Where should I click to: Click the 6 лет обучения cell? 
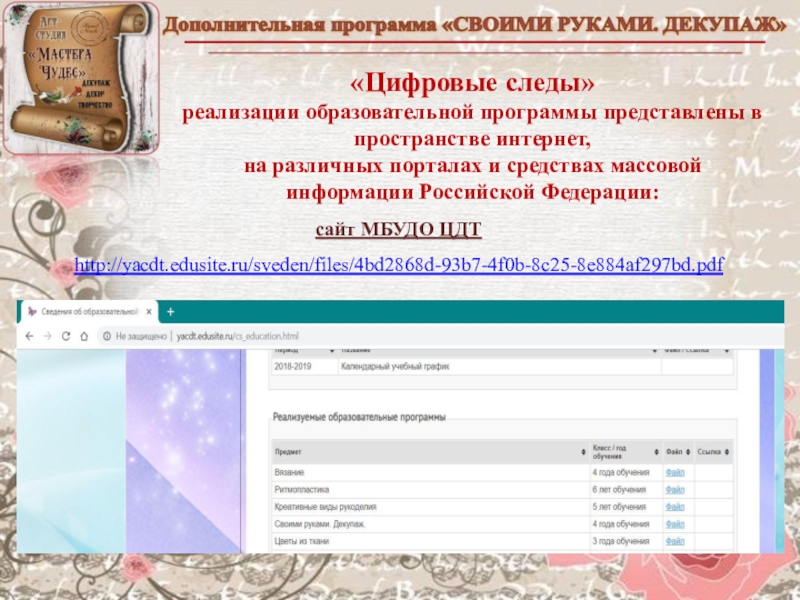(x=626, y=490)
